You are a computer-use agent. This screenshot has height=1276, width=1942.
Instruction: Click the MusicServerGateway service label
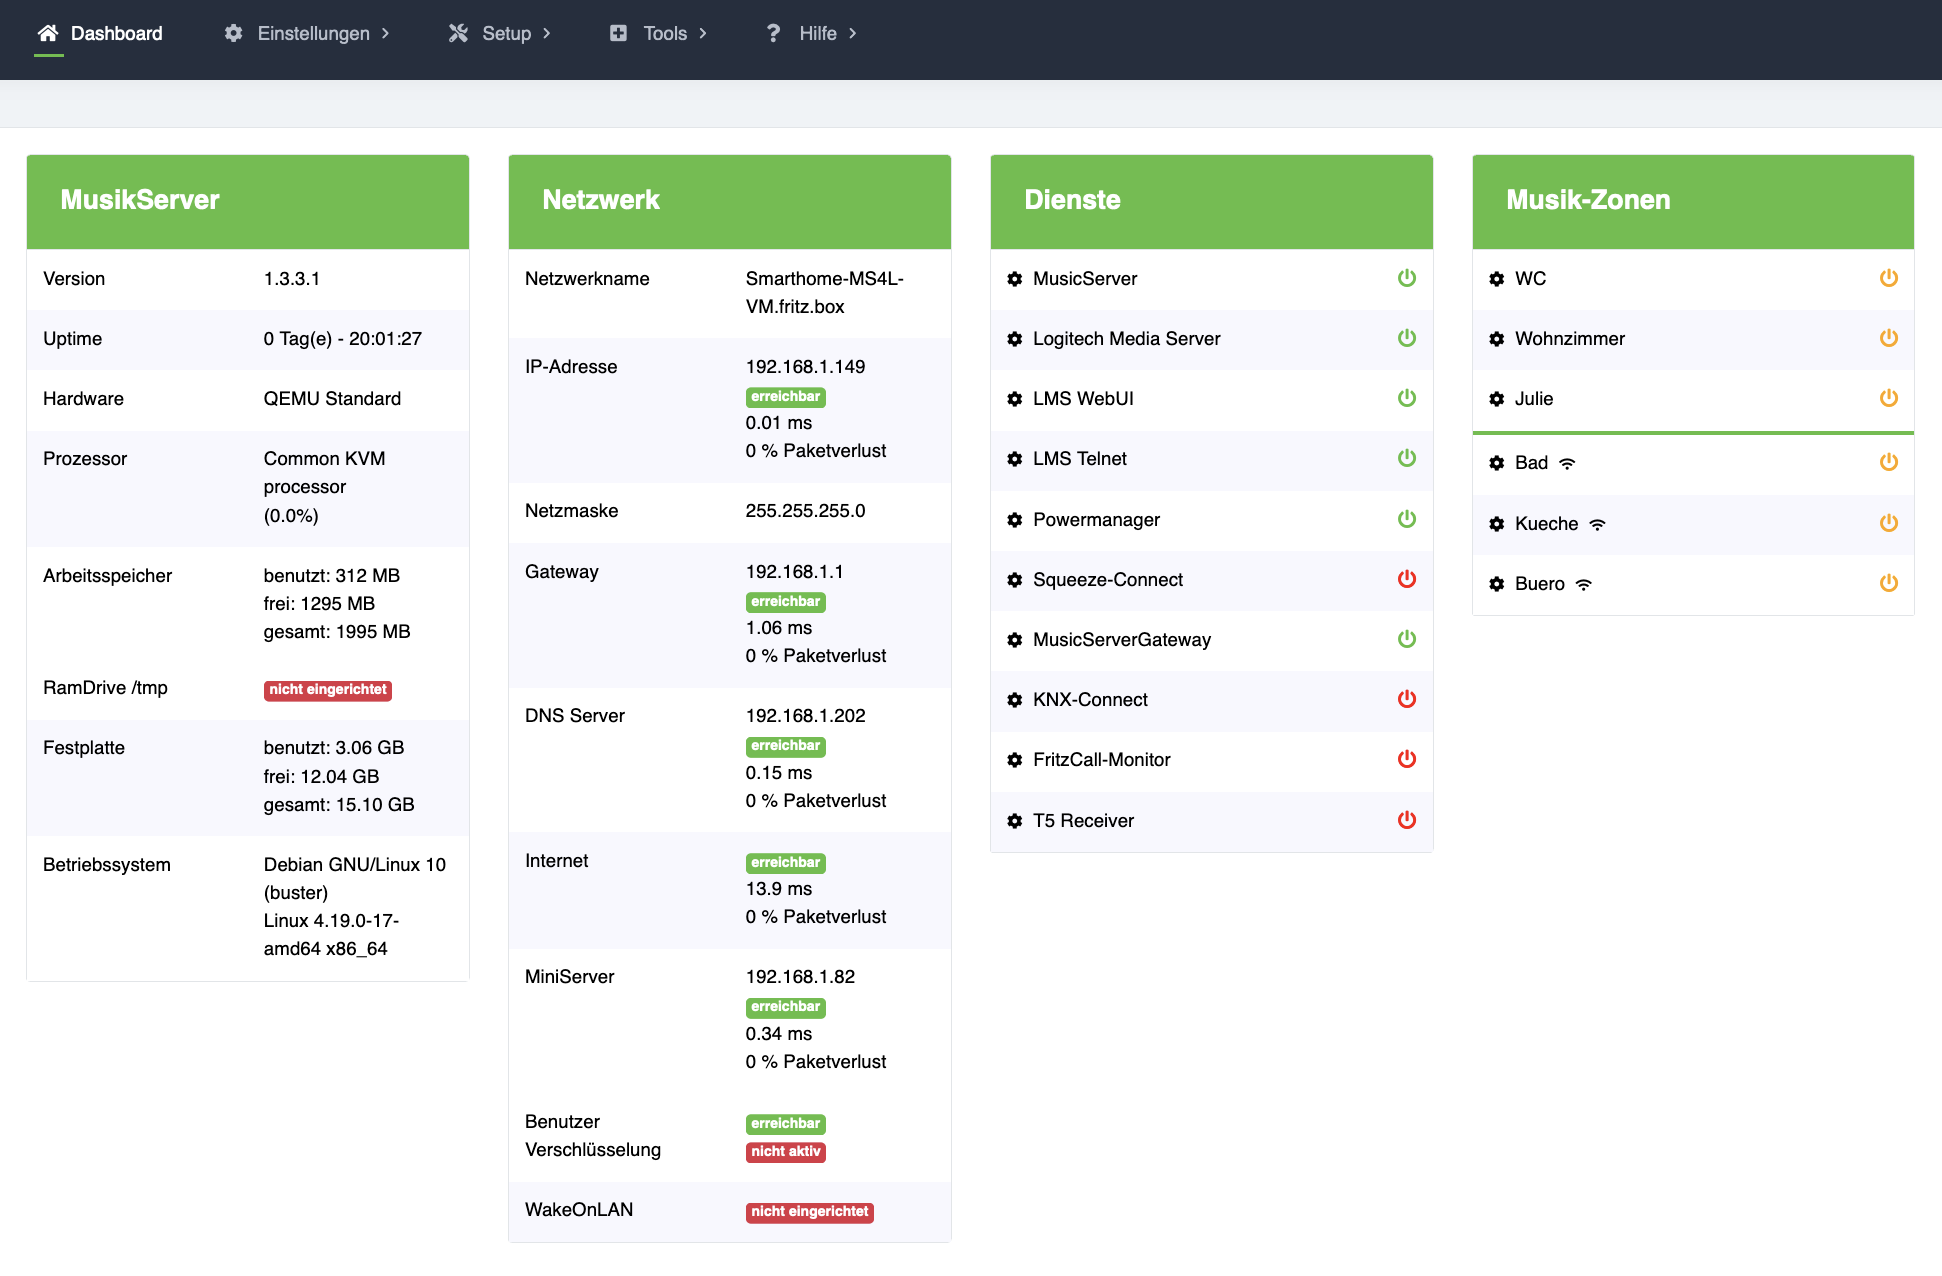[1121, 640]
